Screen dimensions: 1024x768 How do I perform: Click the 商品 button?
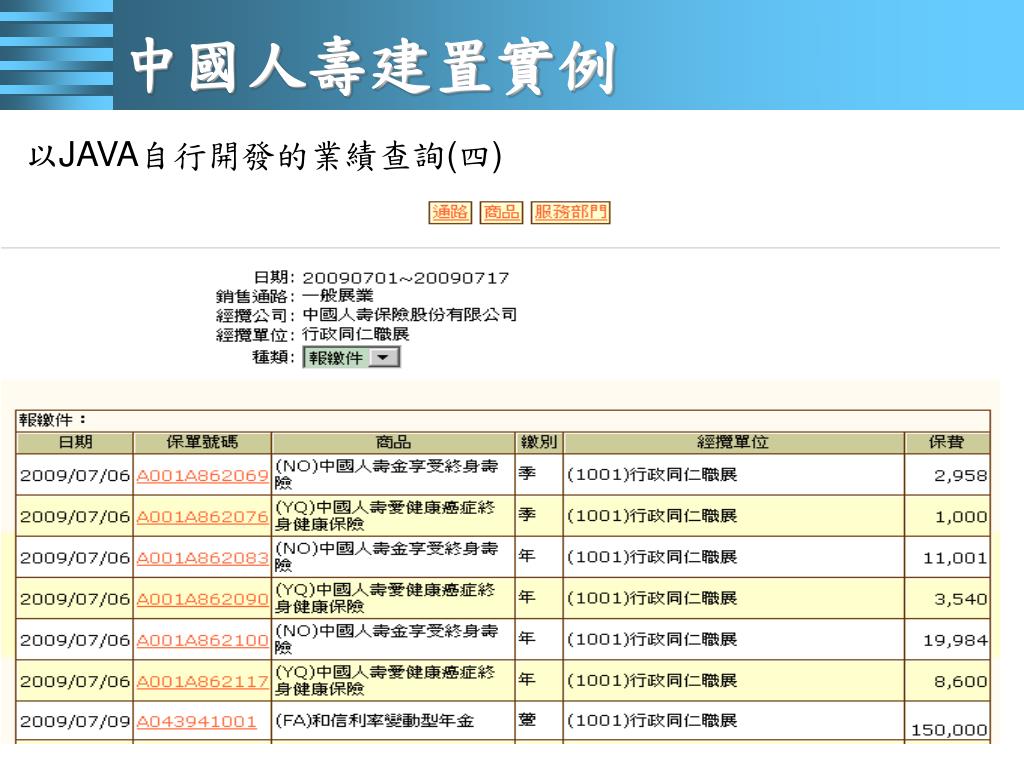click(x=502, y=212)
